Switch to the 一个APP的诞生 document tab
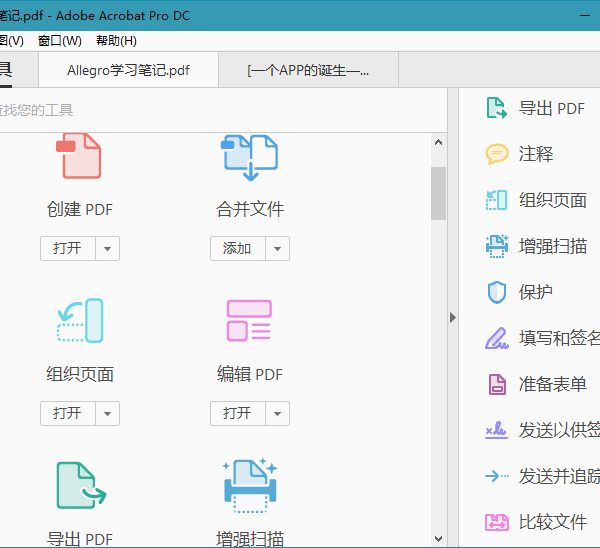 tap(308, 71)
